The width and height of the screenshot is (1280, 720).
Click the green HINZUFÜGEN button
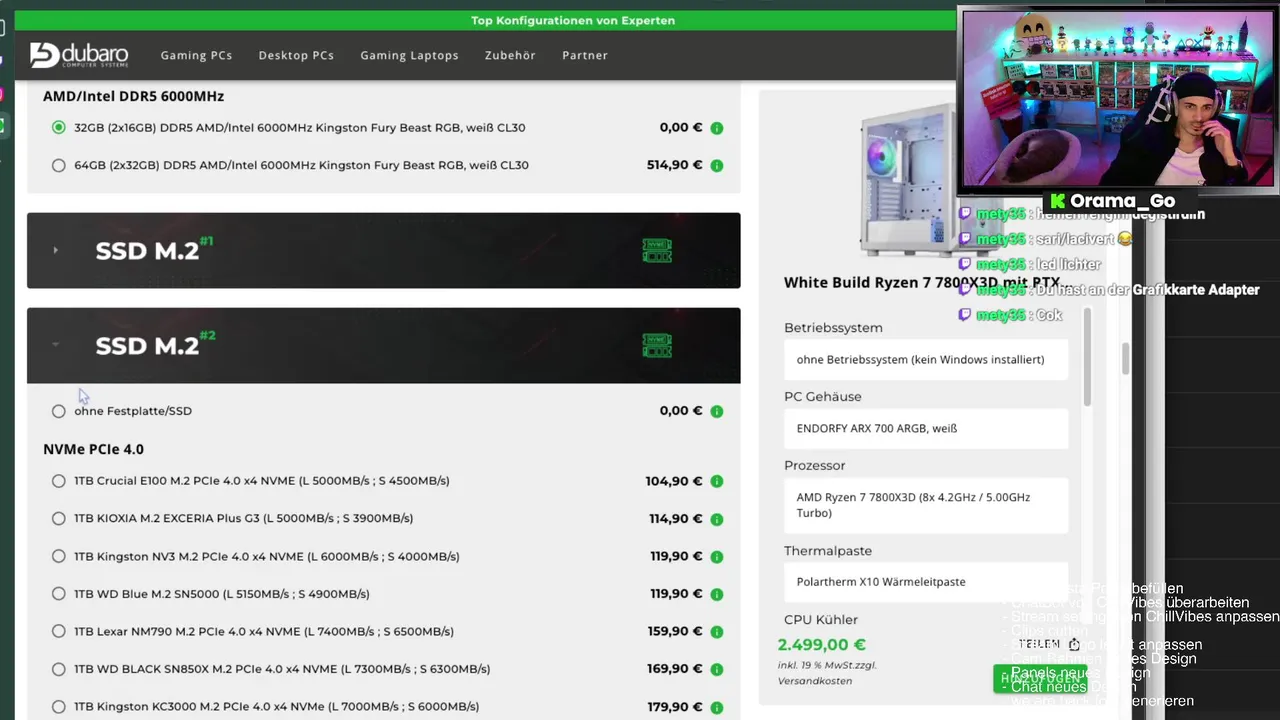(x=1040, y=679)
